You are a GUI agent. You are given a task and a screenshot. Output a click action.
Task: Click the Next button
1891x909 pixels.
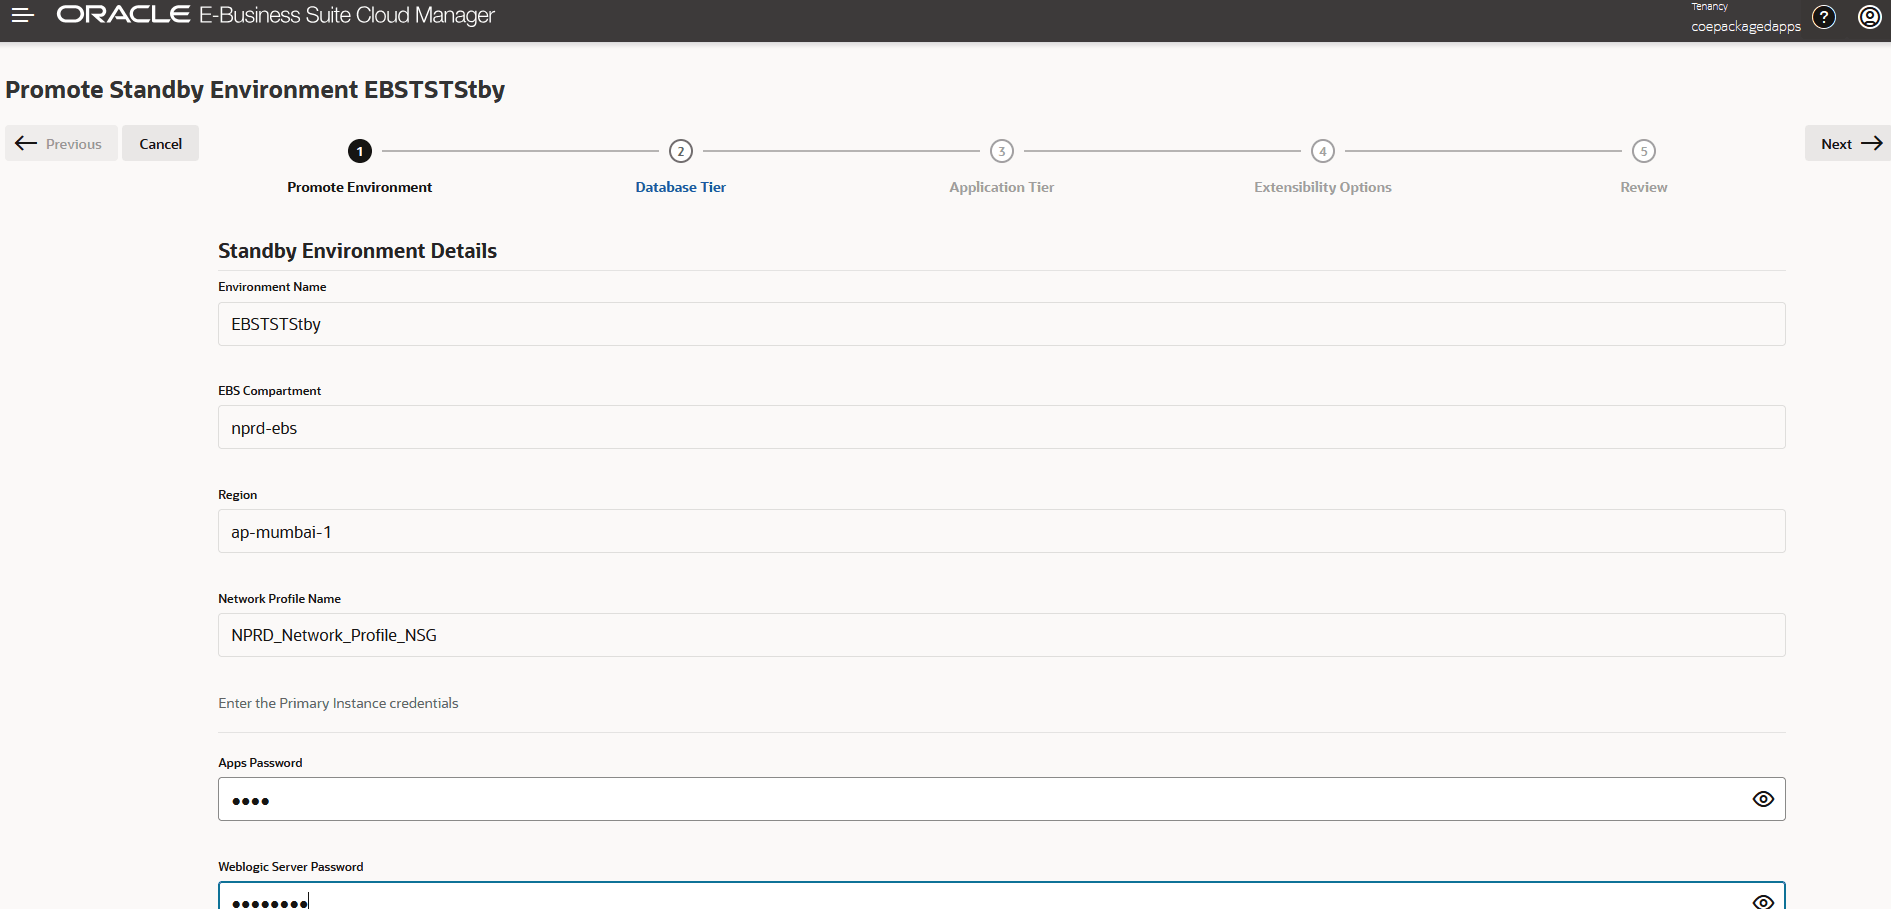1847,143
